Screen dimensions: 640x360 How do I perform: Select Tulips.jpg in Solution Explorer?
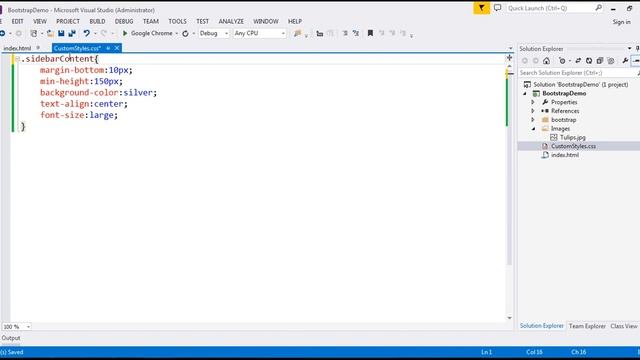[573, 138]
